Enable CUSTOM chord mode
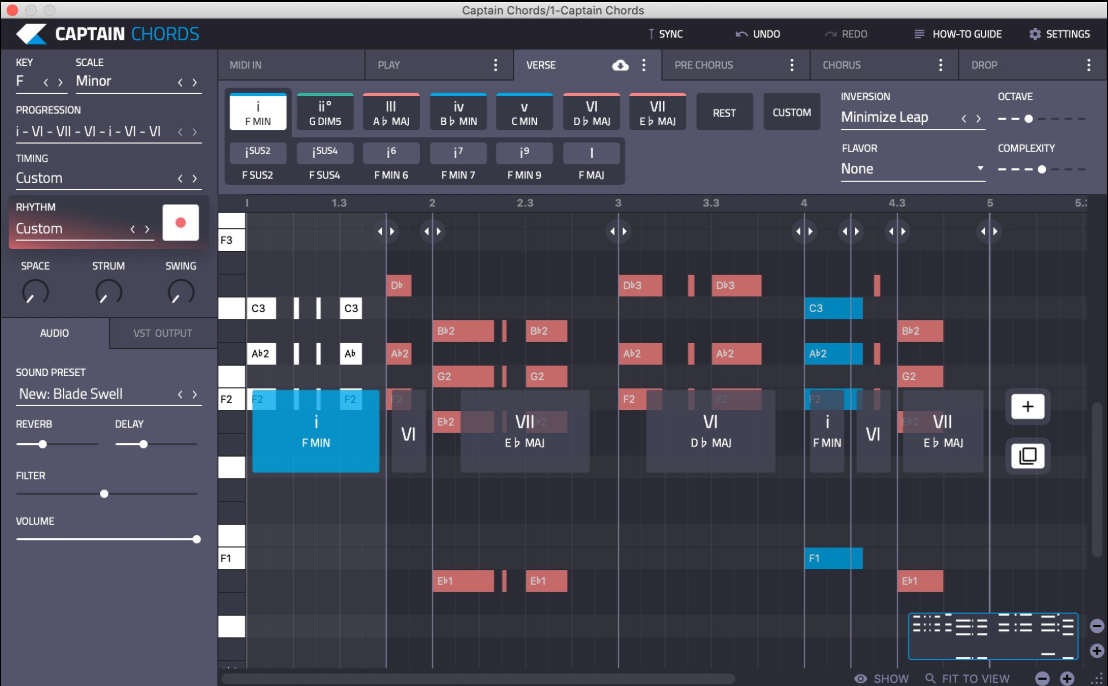This screenshot has width=1108, height=686. [x=792, y=111]
